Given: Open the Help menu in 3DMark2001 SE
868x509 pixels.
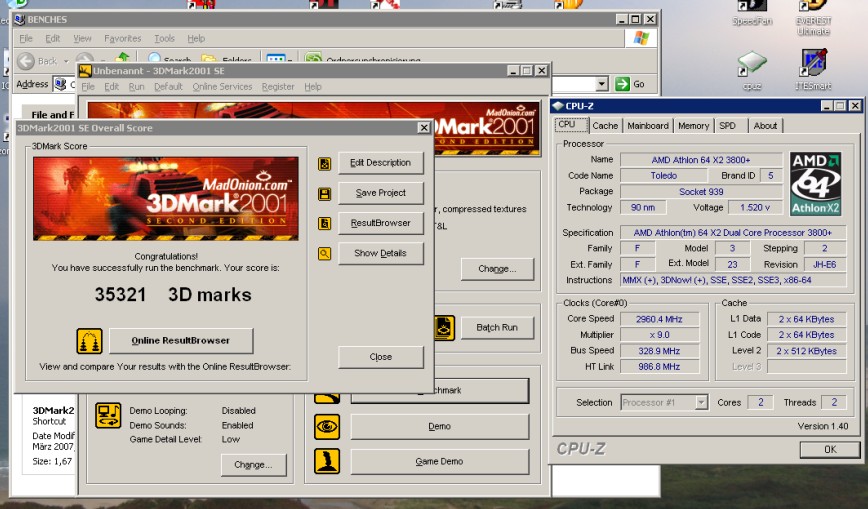Looking at the screenshot, I should click(x=313, y=86).
